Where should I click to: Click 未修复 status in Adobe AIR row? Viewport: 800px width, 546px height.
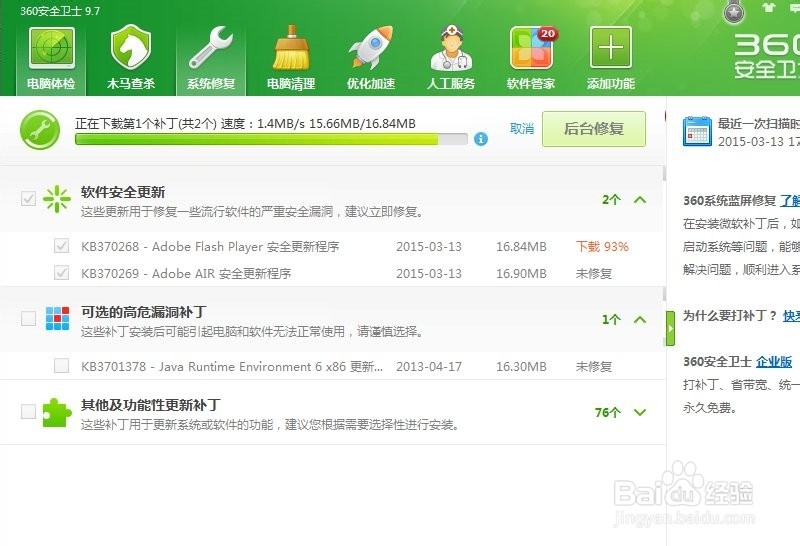pos(594,274)
